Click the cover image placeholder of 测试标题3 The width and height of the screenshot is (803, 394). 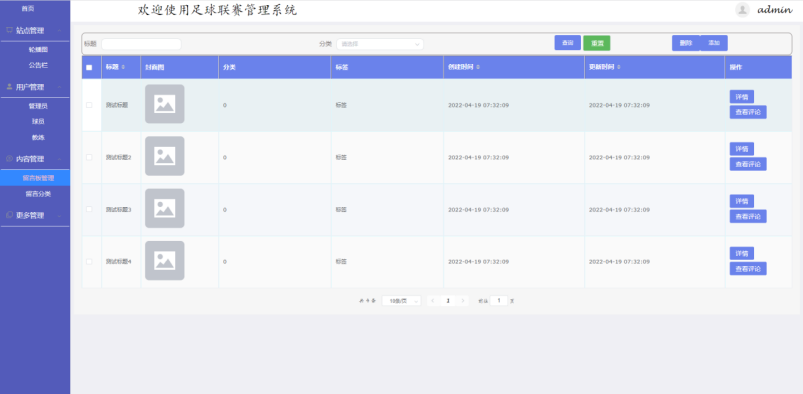click(x=164, y=208)
